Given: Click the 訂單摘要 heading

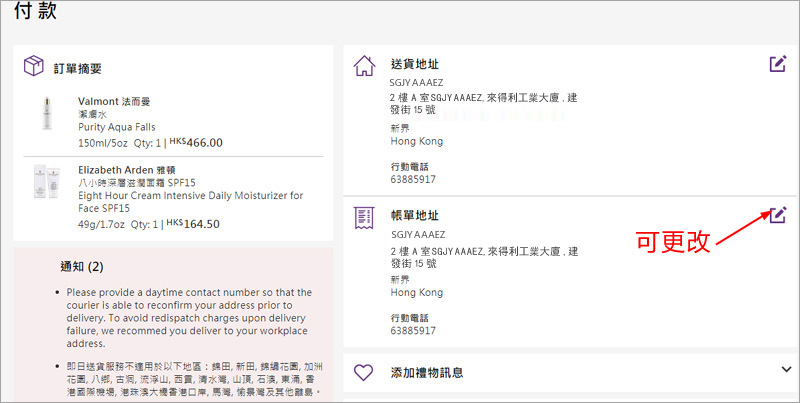Looking at the screenshot, I should 76,68.
